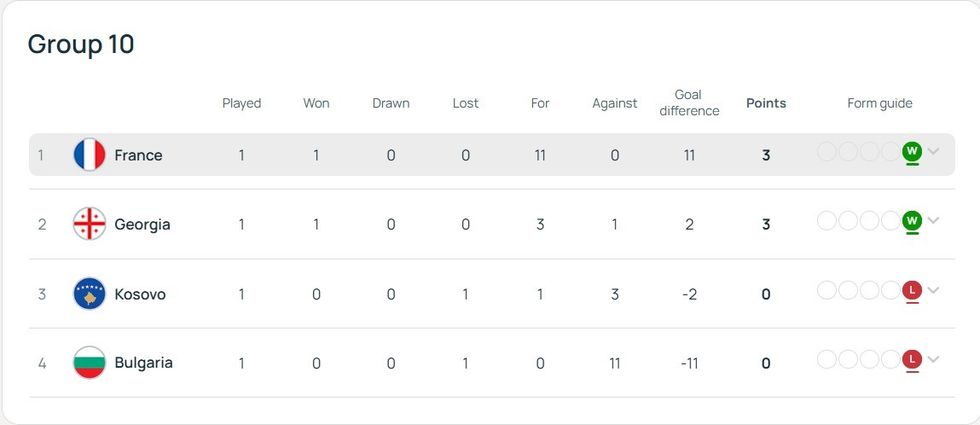Click France's green W form badge
The image size is (980, 425).
click(911, 151)
